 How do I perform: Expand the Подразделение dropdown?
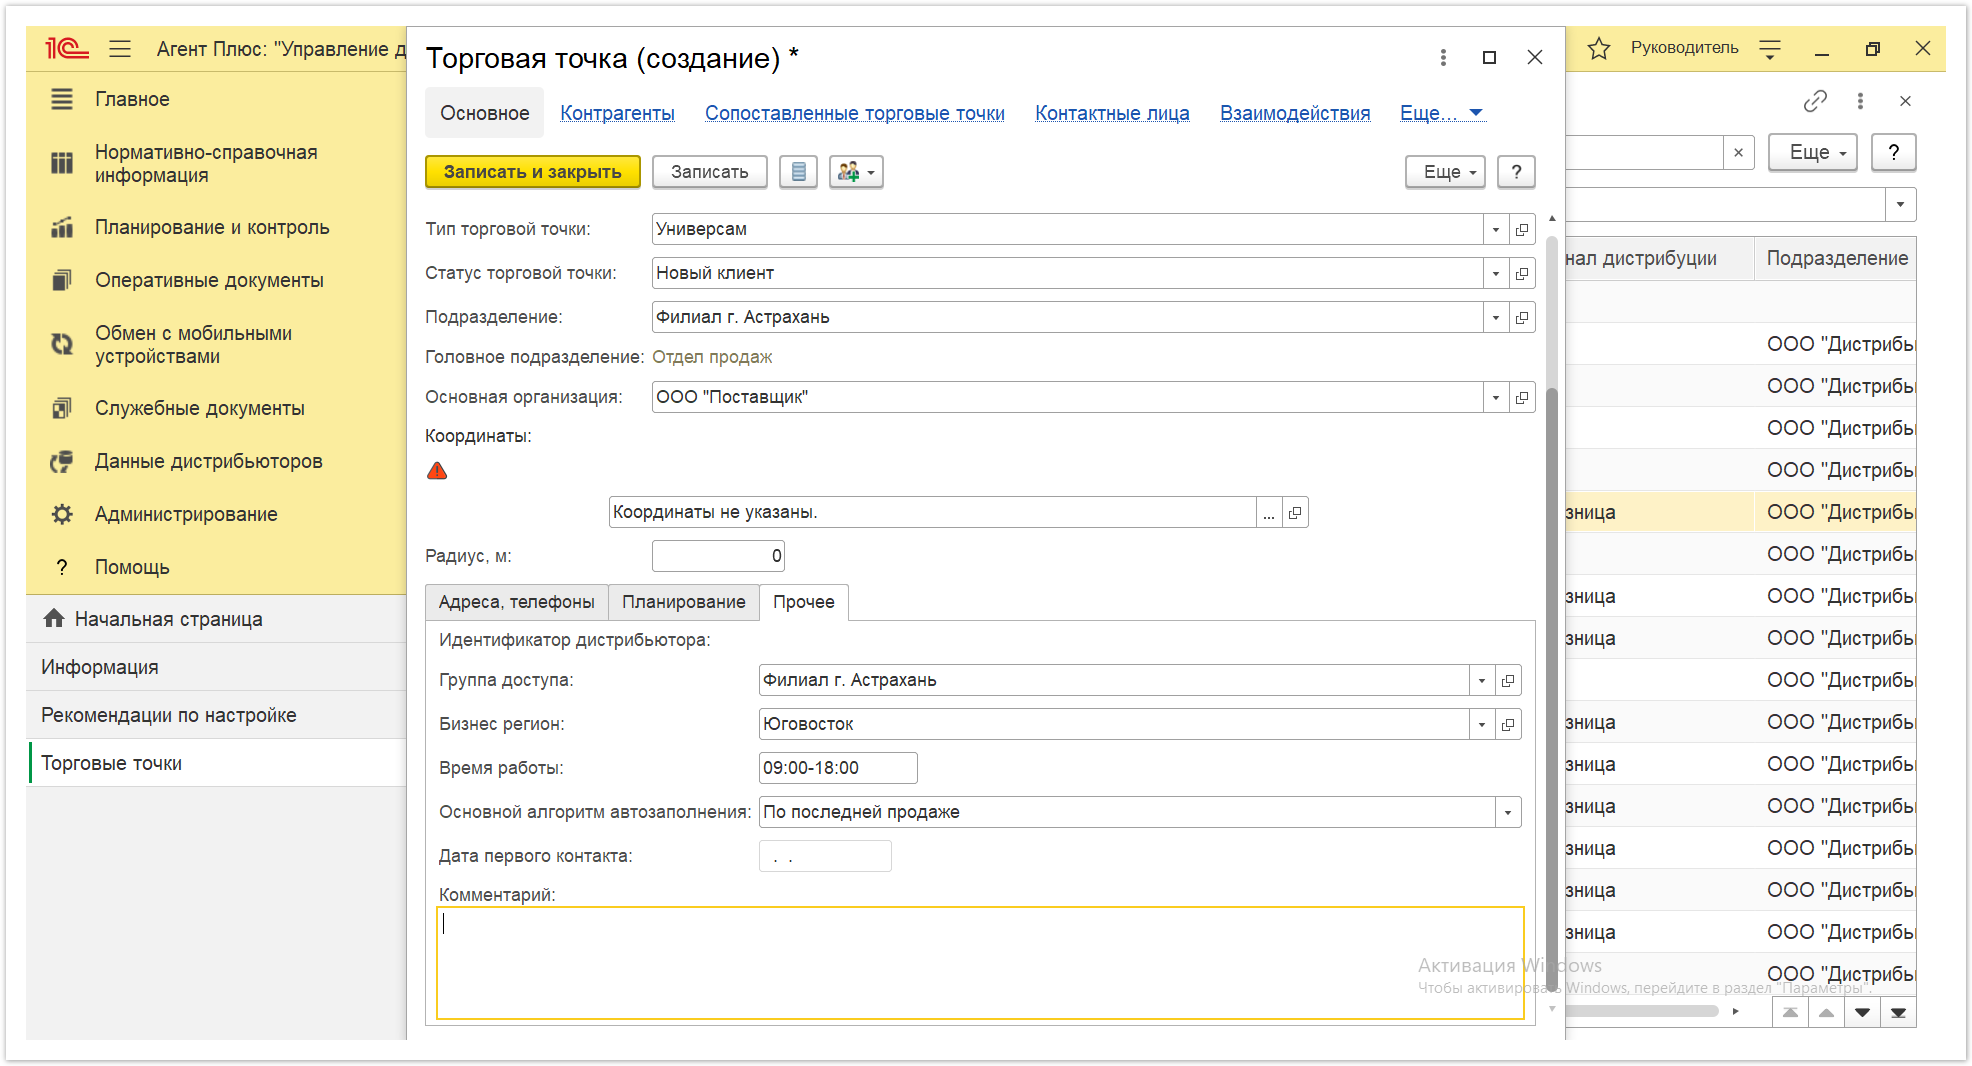coord(1496,317)
